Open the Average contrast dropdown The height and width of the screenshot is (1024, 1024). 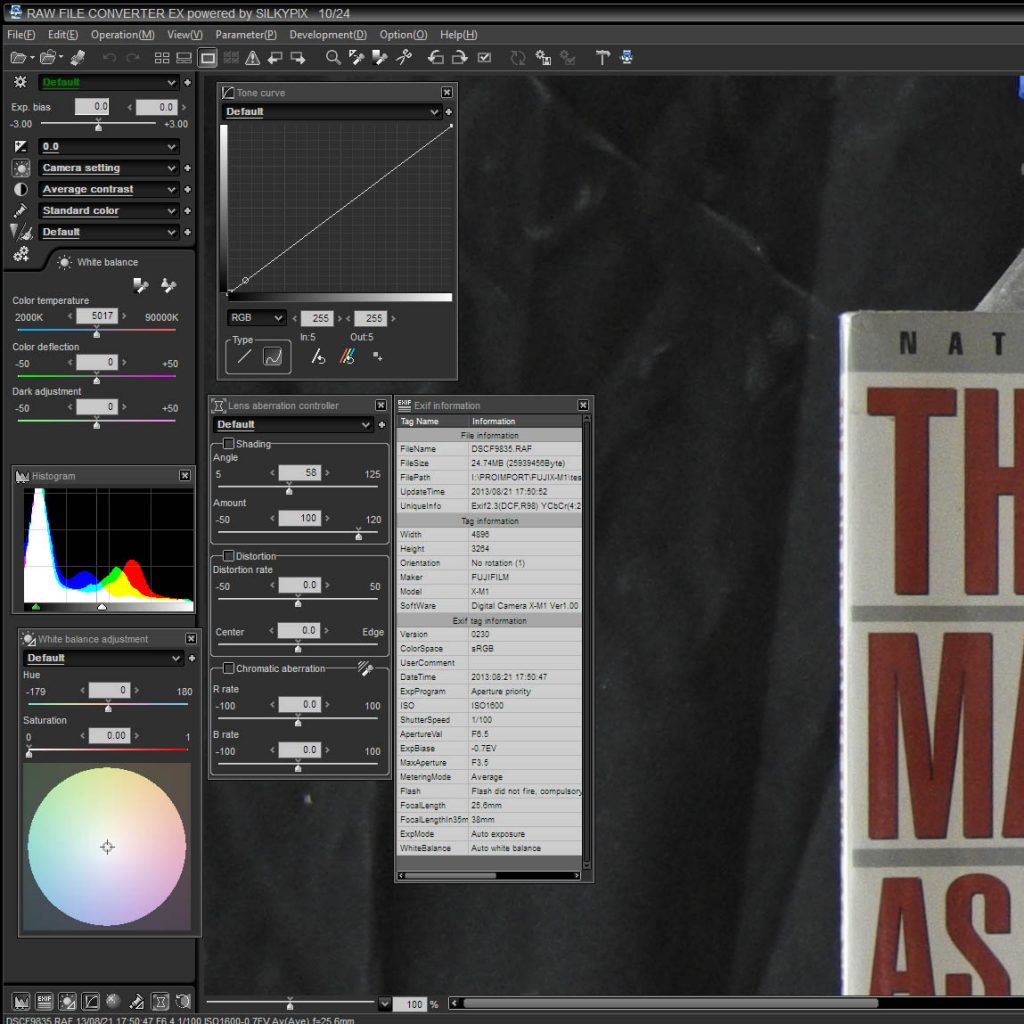click(x=108, y=189)
